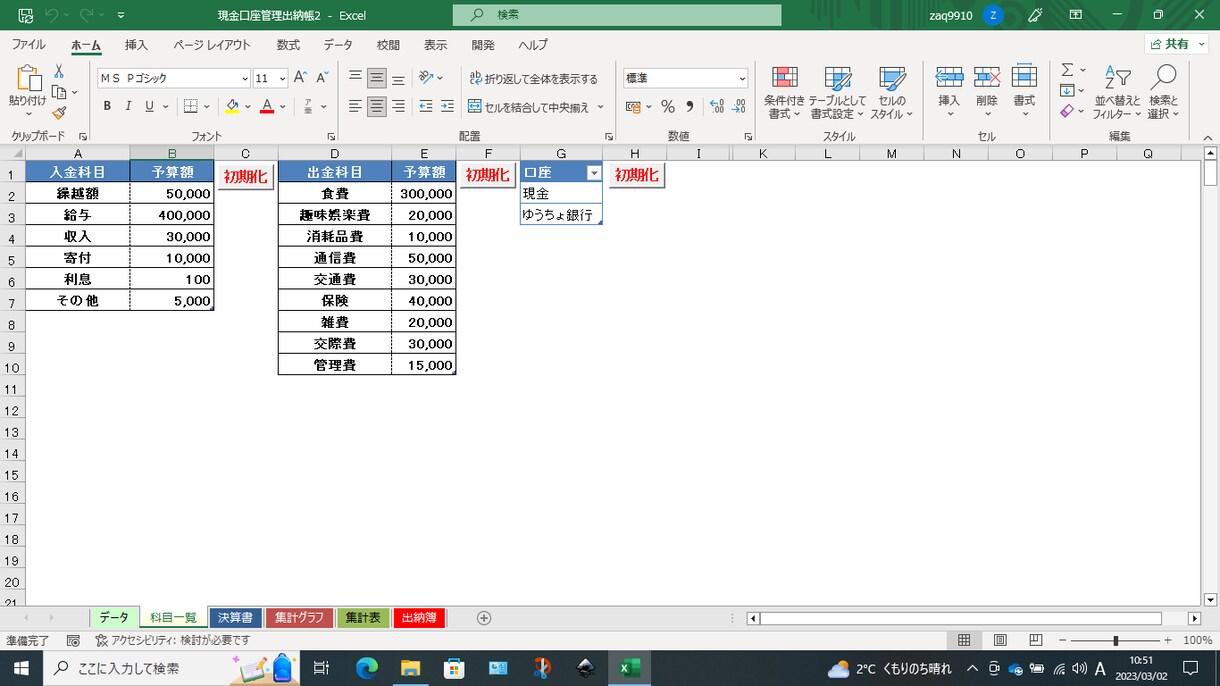Apply borders with the border icon

pos(191,106)
